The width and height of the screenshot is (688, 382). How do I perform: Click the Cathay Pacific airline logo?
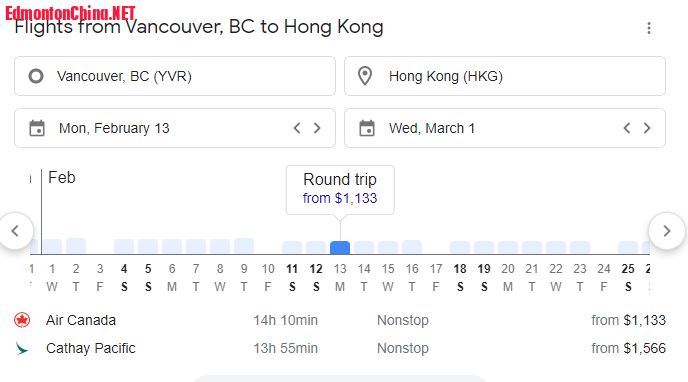point(22,348)
